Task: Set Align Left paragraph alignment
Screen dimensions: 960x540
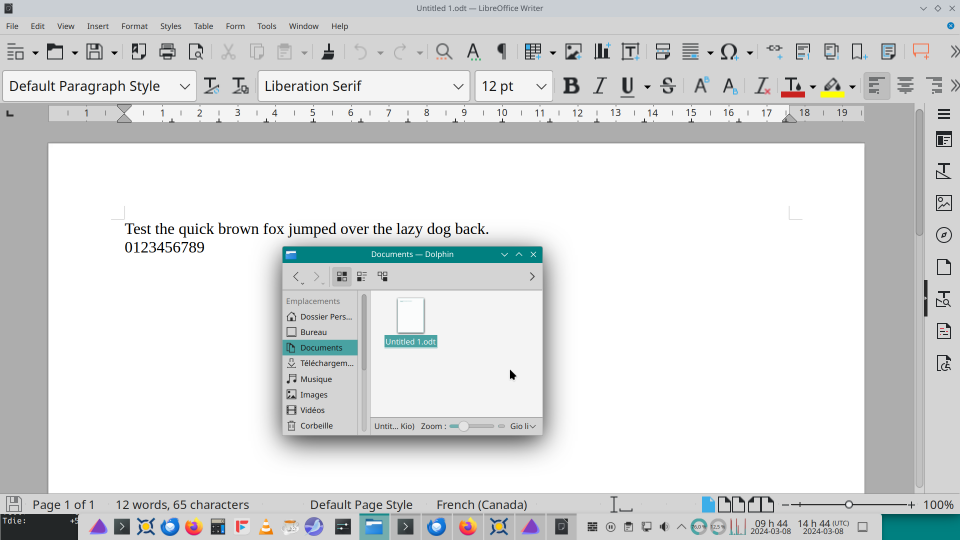Action: 876,86
